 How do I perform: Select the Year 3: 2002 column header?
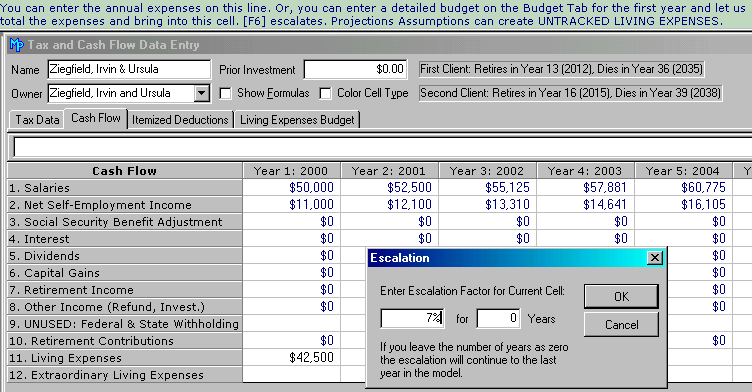tap(487, 171)
